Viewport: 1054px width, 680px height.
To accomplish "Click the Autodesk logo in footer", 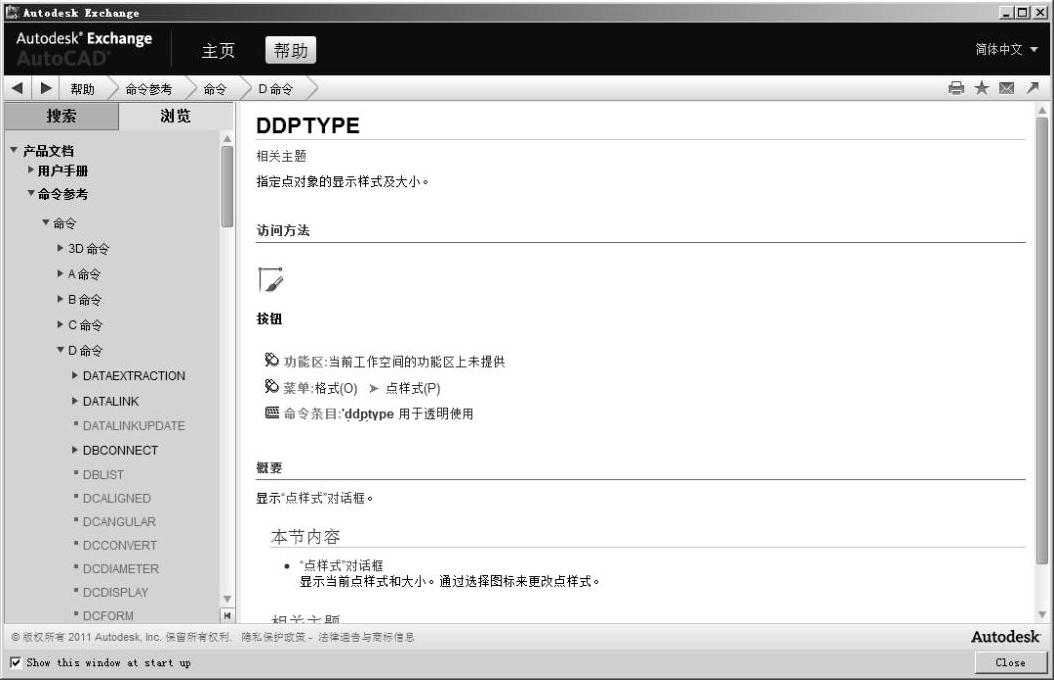I will [1006, 636].
